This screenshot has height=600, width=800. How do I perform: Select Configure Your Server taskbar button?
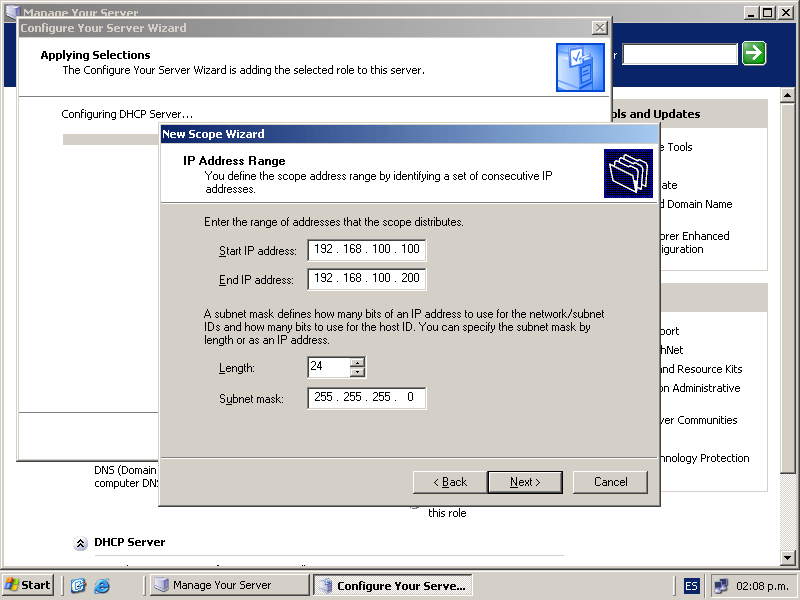(x=392, y=585)
